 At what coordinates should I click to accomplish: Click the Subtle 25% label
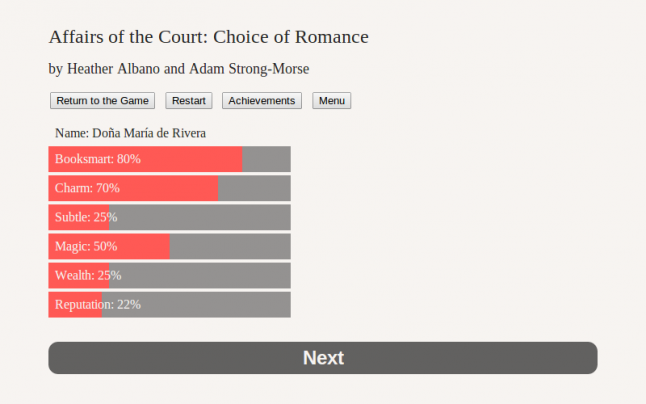coord(86,217)
